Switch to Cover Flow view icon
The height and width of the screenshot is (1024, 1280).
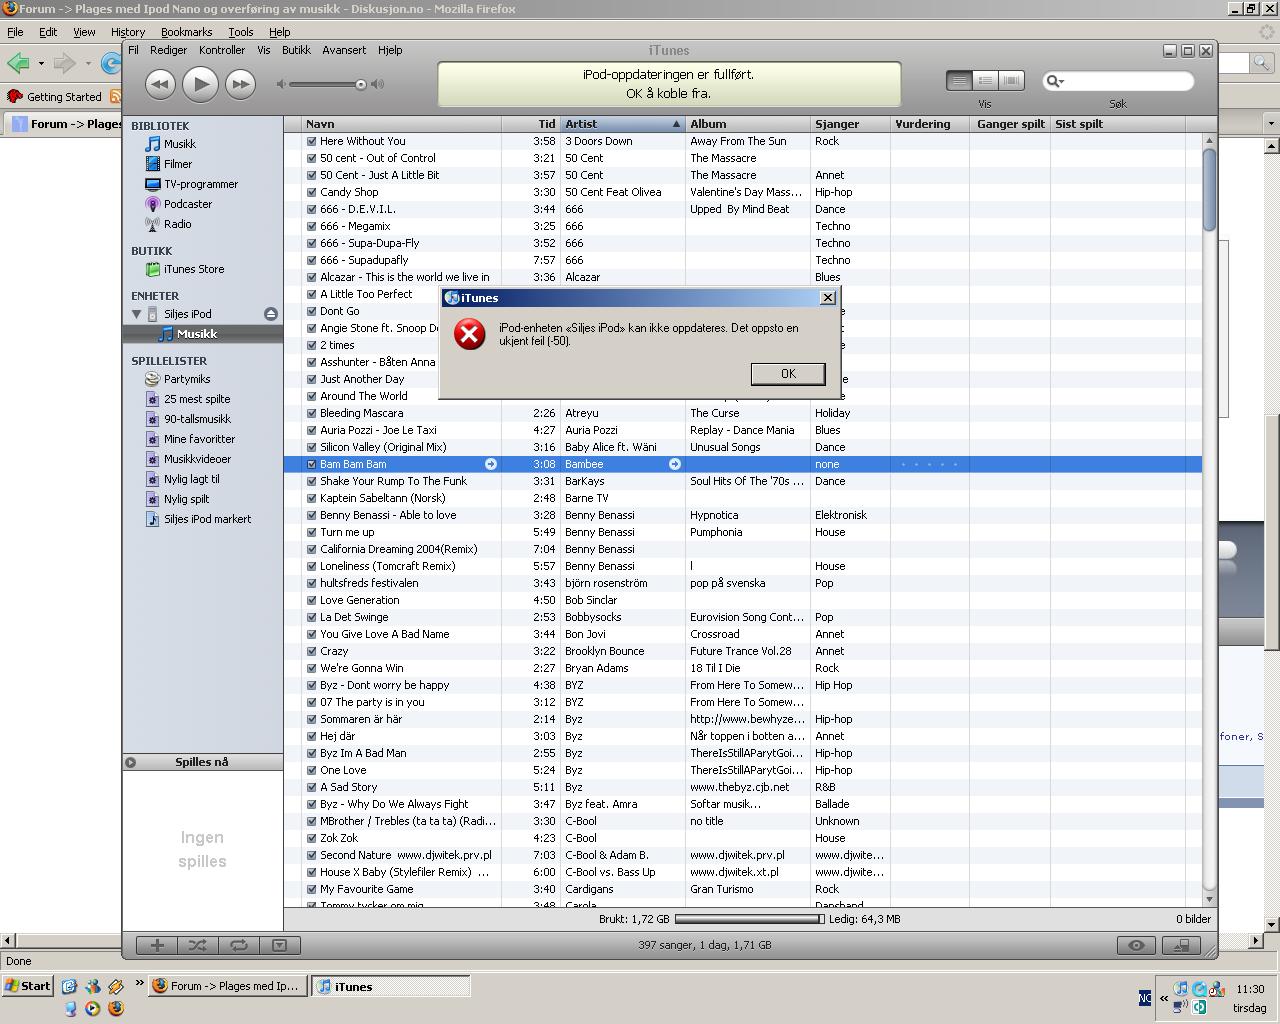[x=1011, y=80]
